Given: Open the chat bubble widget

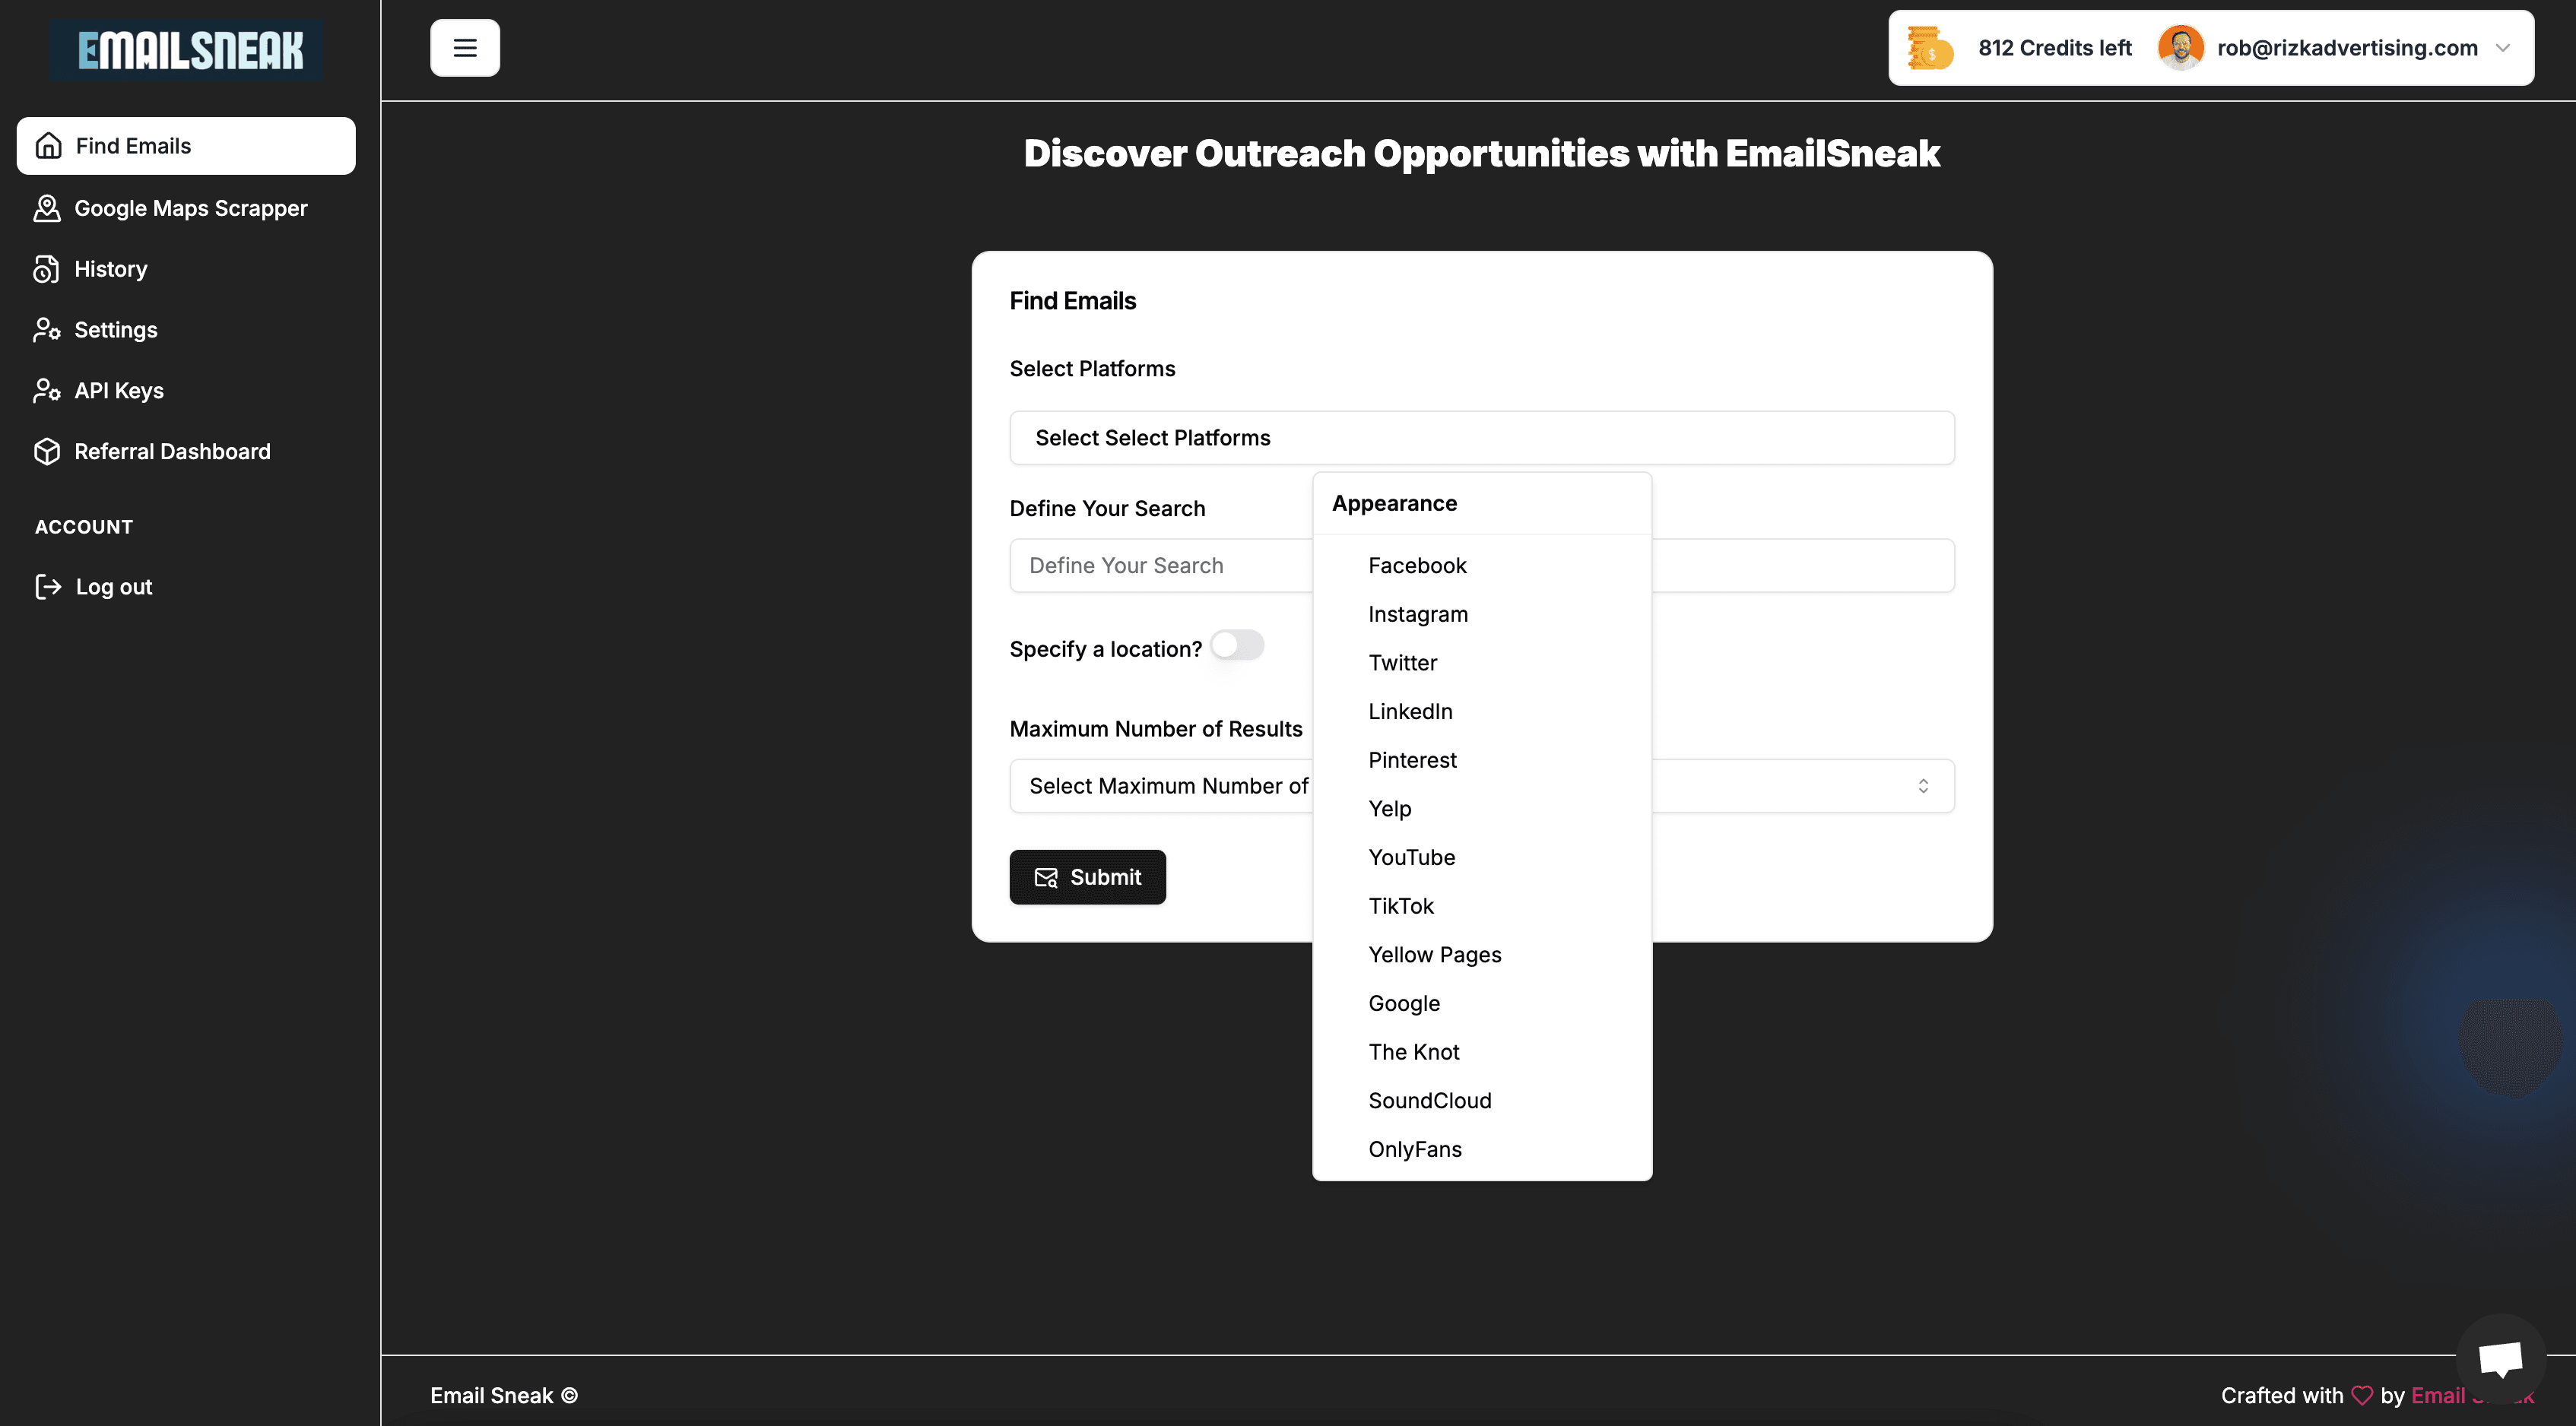Looking at the screenshot, I should pyautogui.click(x=2500, y=1358).
